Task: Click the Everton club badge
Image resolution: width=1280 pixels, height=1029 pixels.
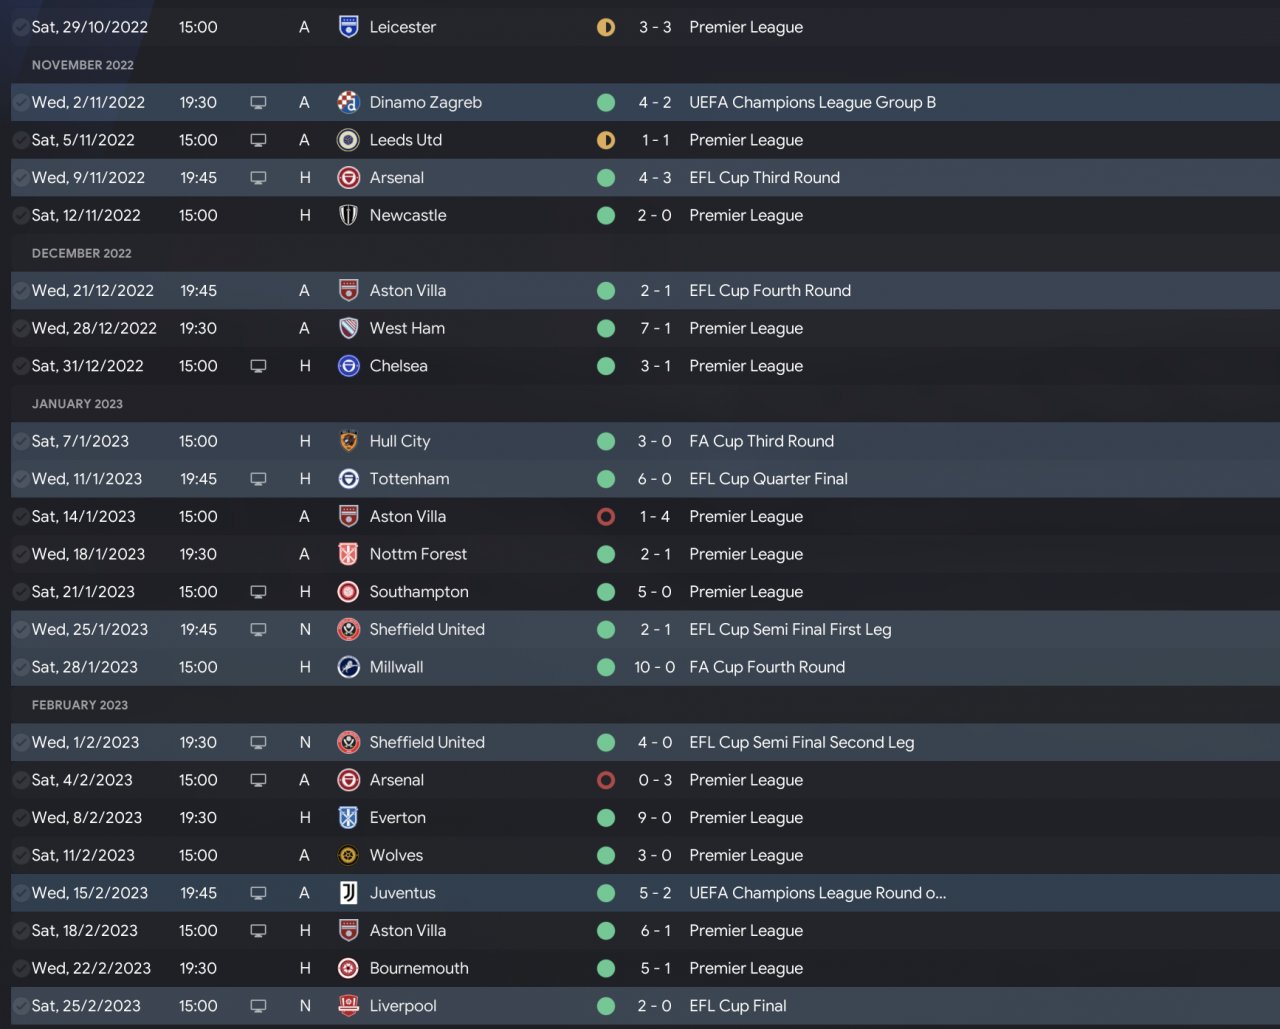Action: [x=348, y=818]
